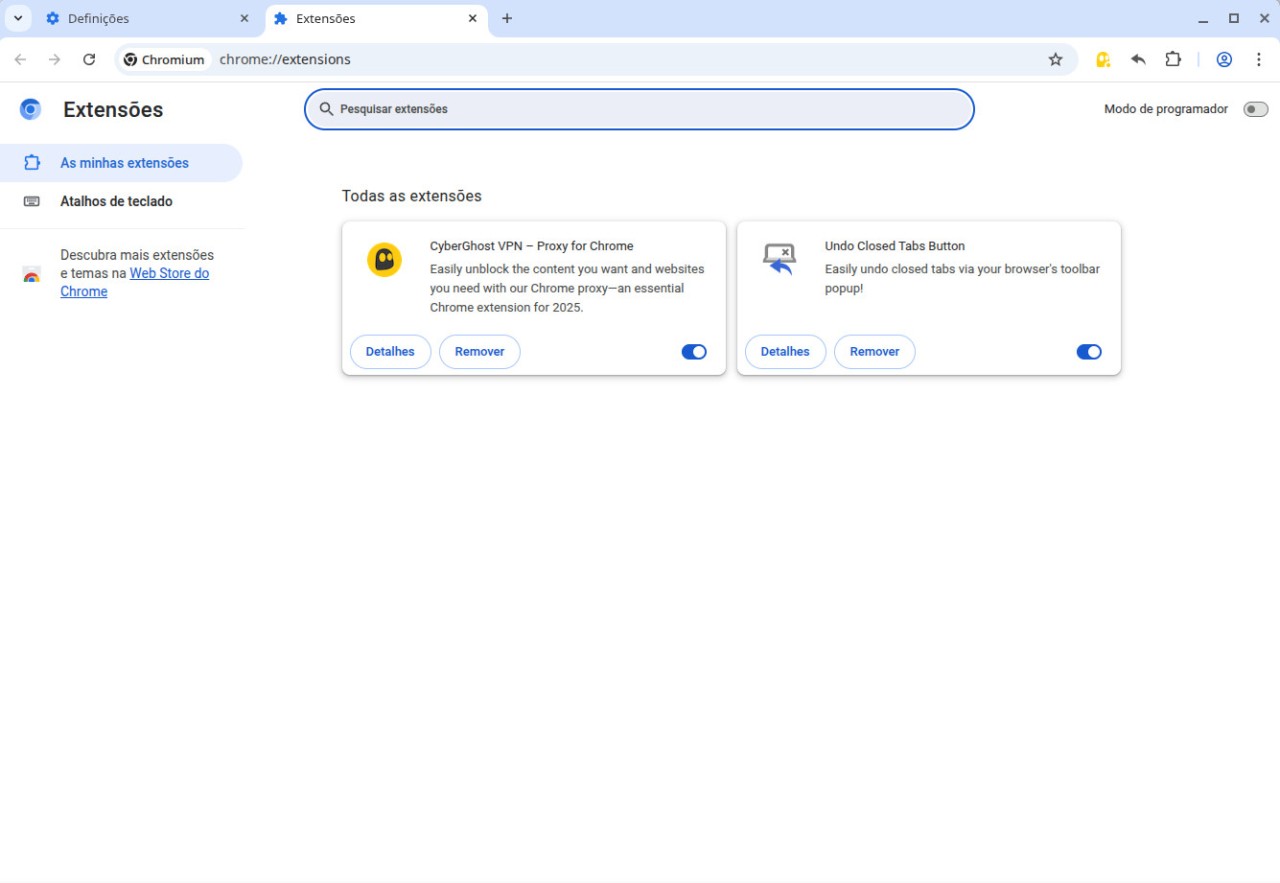Enable Modo de programador toggle
The height and width of the screenshot is (883, 1280).
1255,109
